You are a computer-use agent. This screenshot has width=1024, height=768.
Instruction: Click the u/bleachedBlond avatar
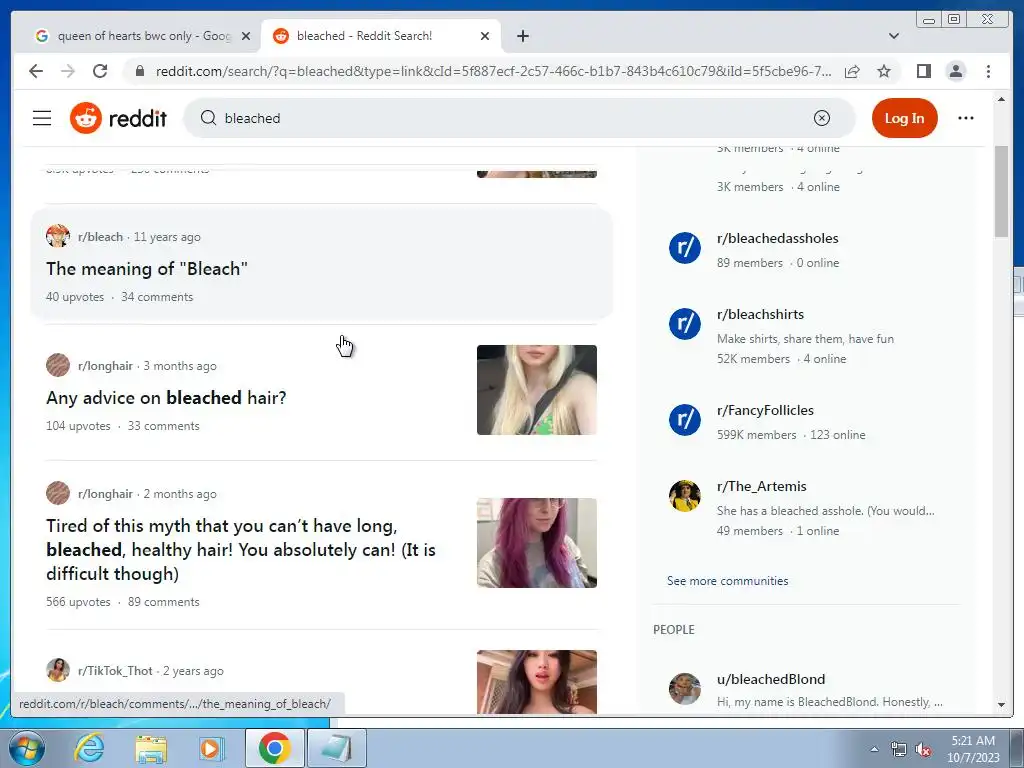pyautogui.click(x=684, y=688)
